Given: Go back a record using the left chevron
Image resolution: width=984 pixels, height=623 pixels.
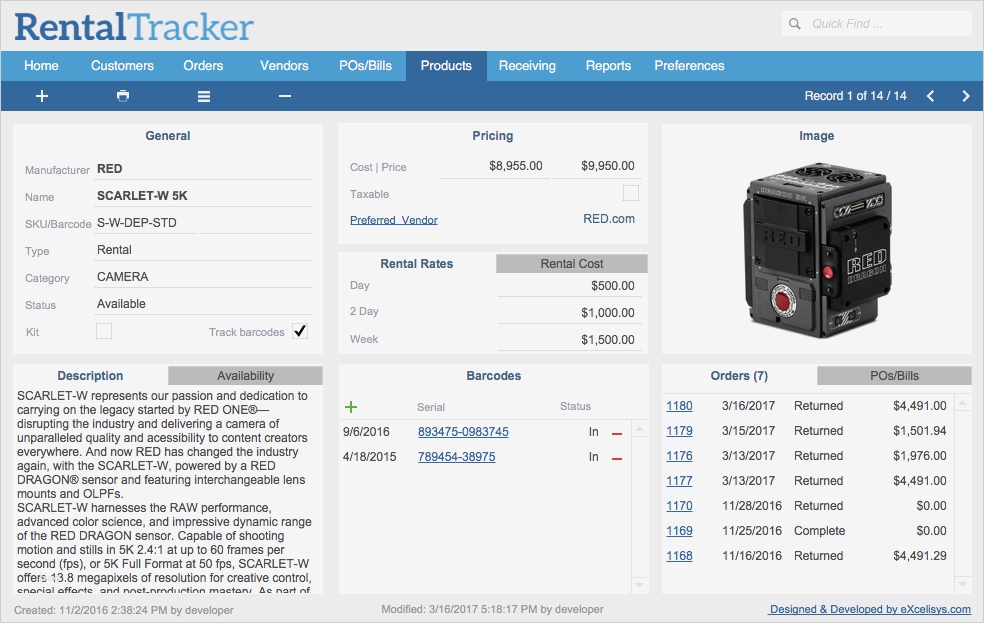Looking at the screenshot, I should (x=930, y=96).
